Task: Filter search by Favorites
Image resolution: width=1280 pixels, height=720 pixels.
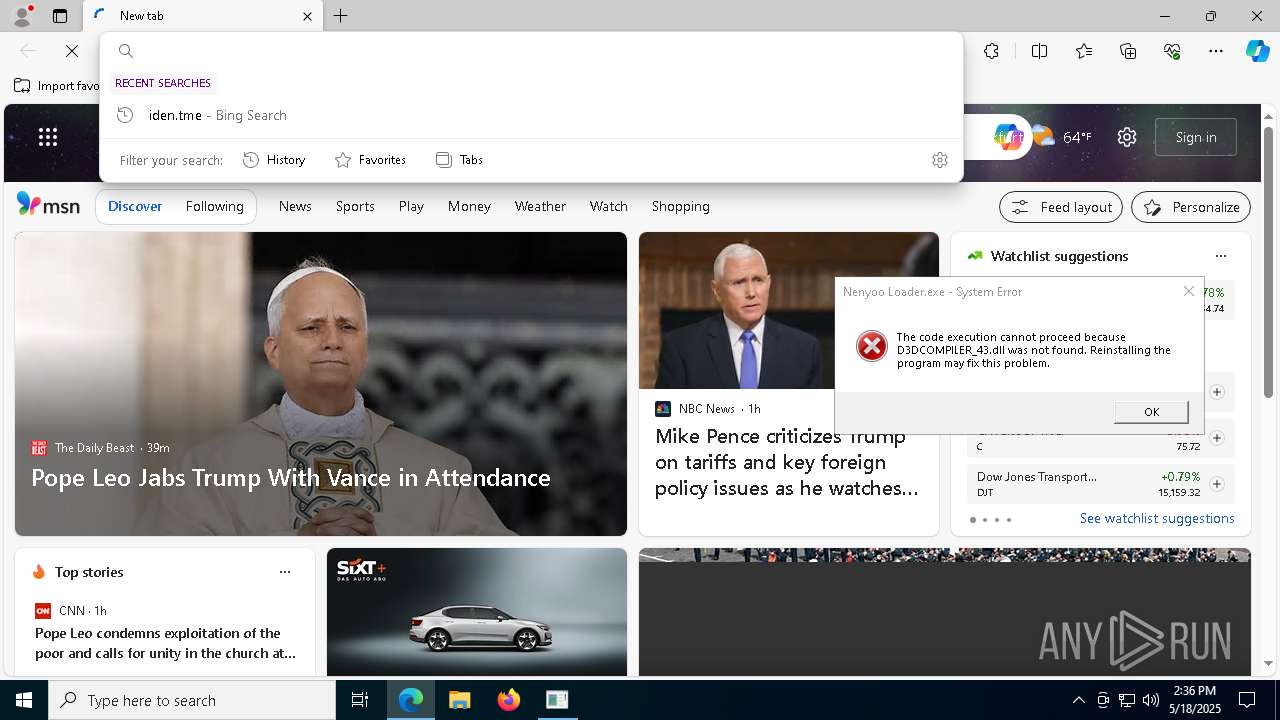Action: (370, 160)
